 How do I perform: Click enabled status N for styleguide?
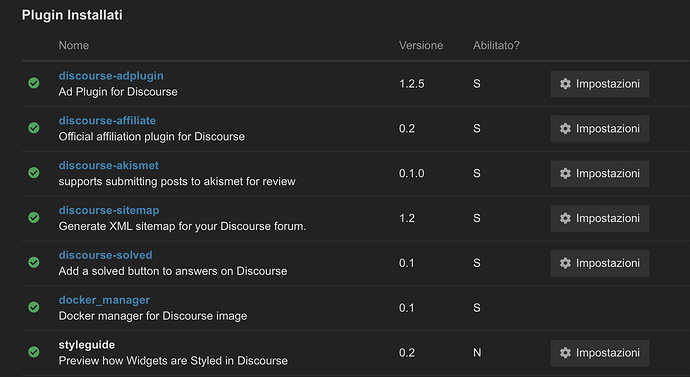477,353
